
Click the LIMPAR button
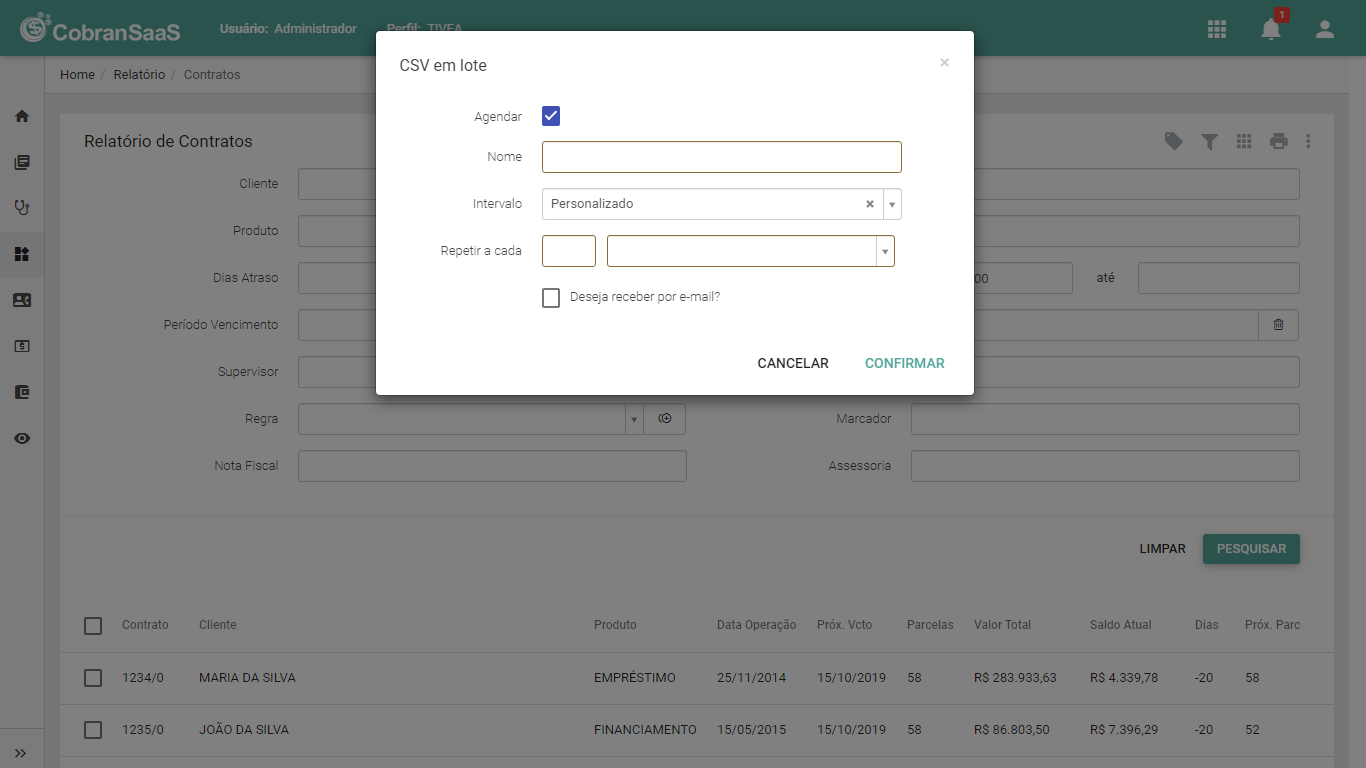[x=1163, y=549]
